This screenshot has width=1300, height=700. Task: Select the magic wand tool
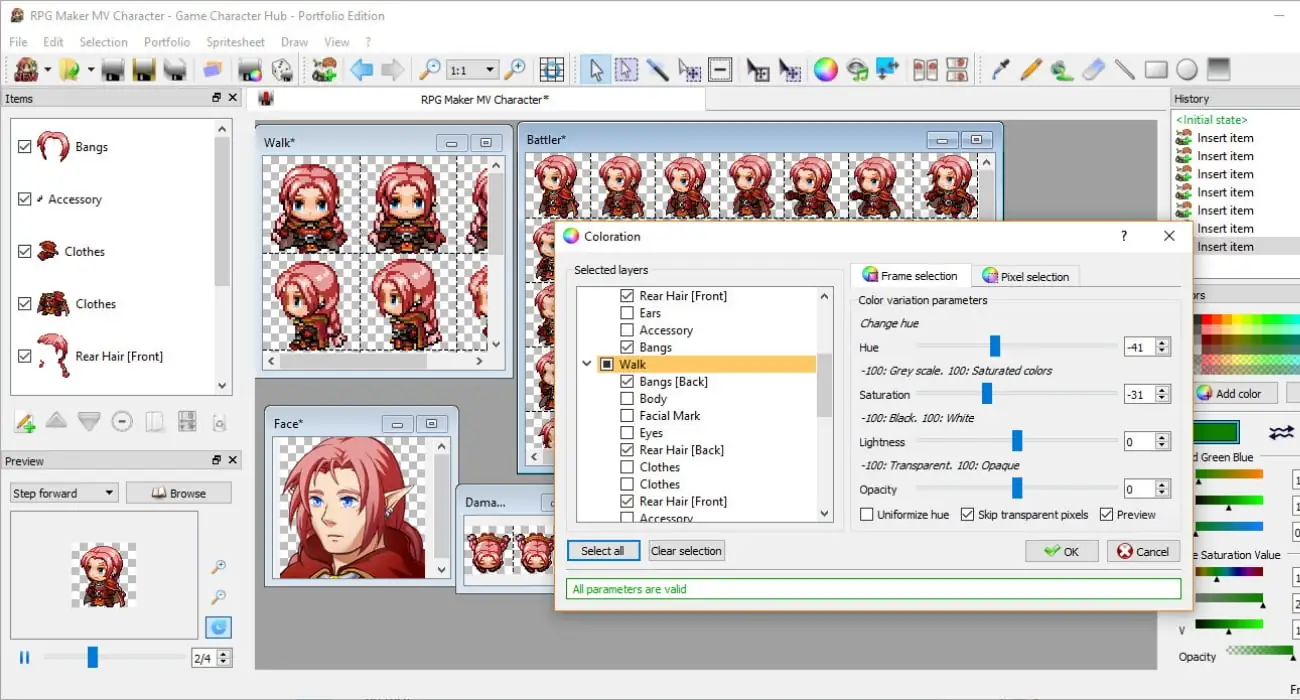[657, 69]
